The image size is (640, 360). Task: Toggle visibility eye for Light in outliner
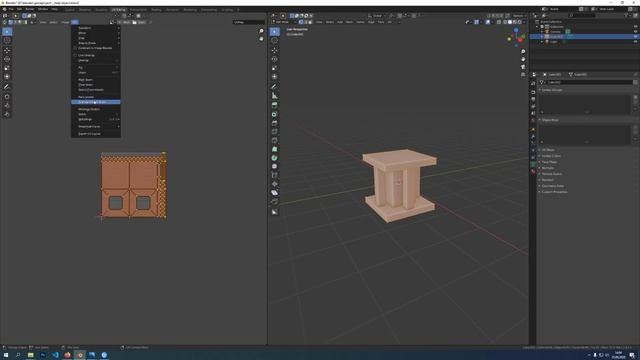tap(636, 41)
